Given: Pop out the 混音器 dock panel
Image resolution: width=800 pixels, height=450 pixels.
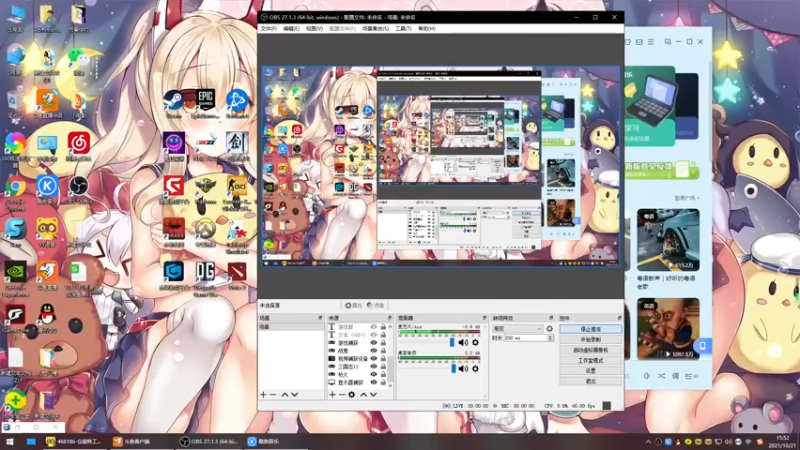Looking at the screenshot, I should point(484,318).
